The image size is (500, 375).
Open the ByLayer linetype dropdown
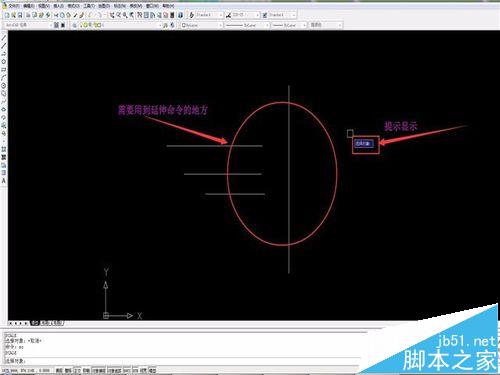coord(247,25)
